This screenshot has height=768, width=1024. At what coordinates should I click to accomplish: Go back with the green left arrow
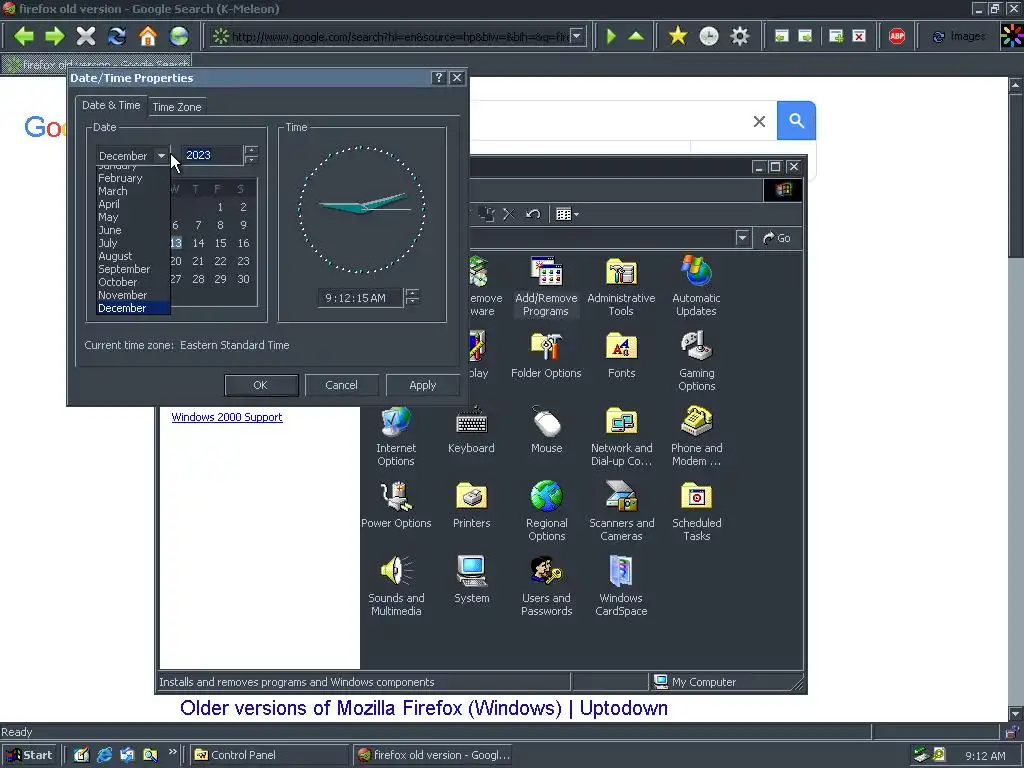pyautogui.click(x=24, y=36)
